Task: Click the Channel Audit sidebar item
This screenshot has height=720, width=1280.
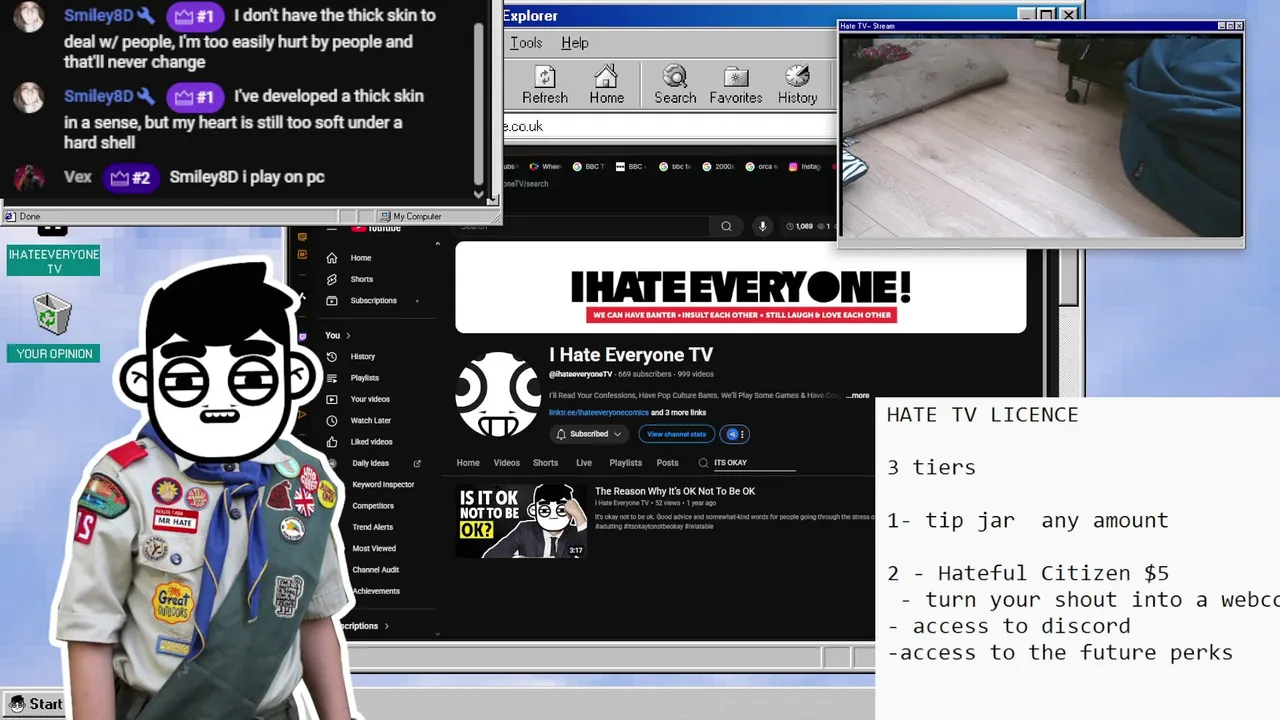Action: pos(375,569)
